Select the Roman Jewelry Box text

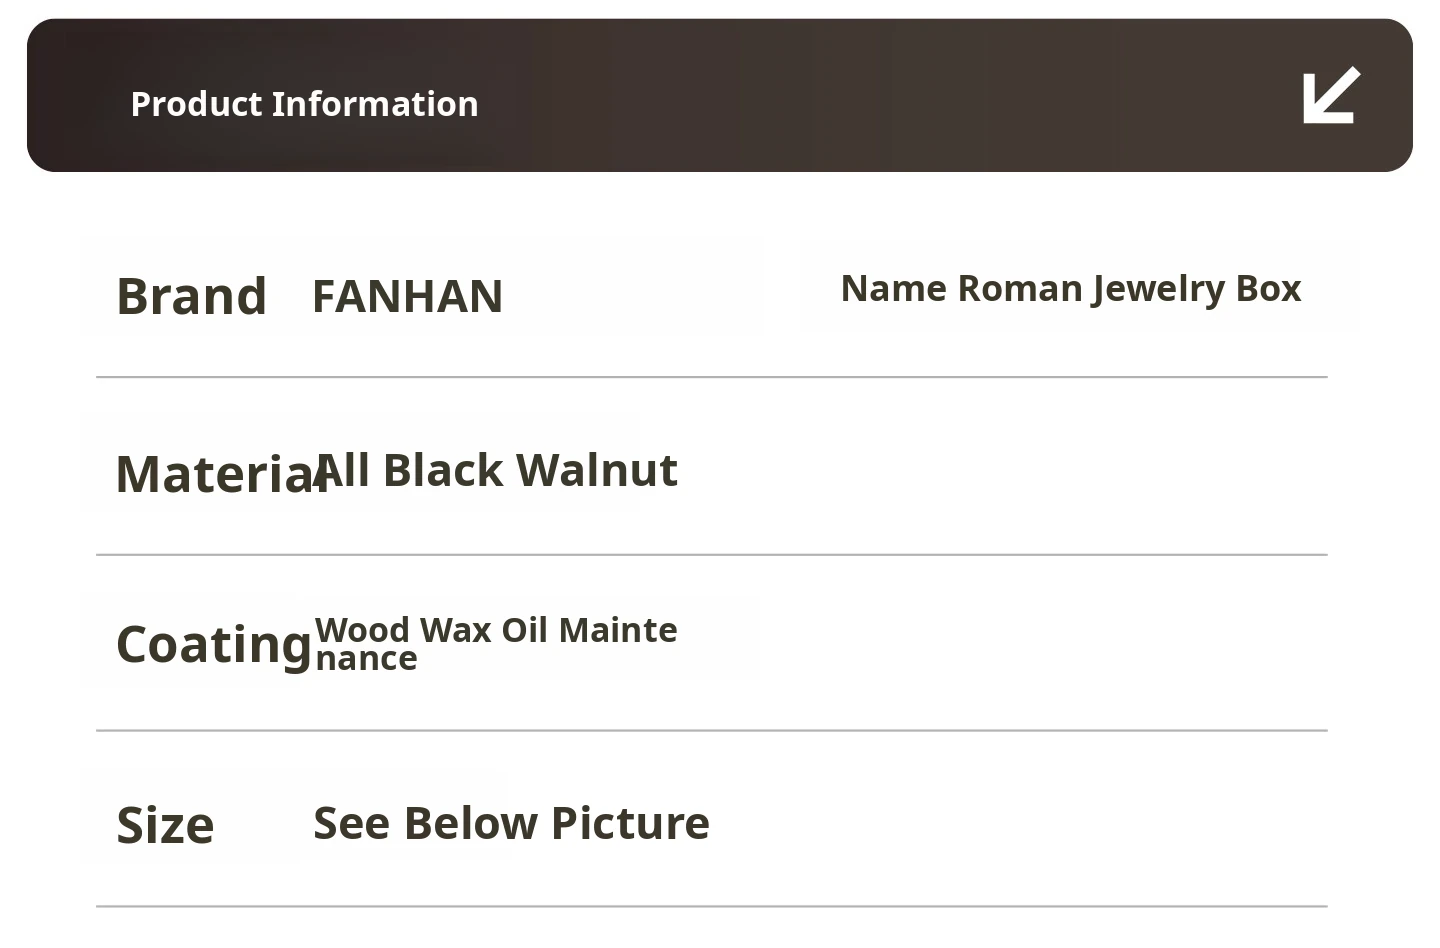tap(1129, 289)
